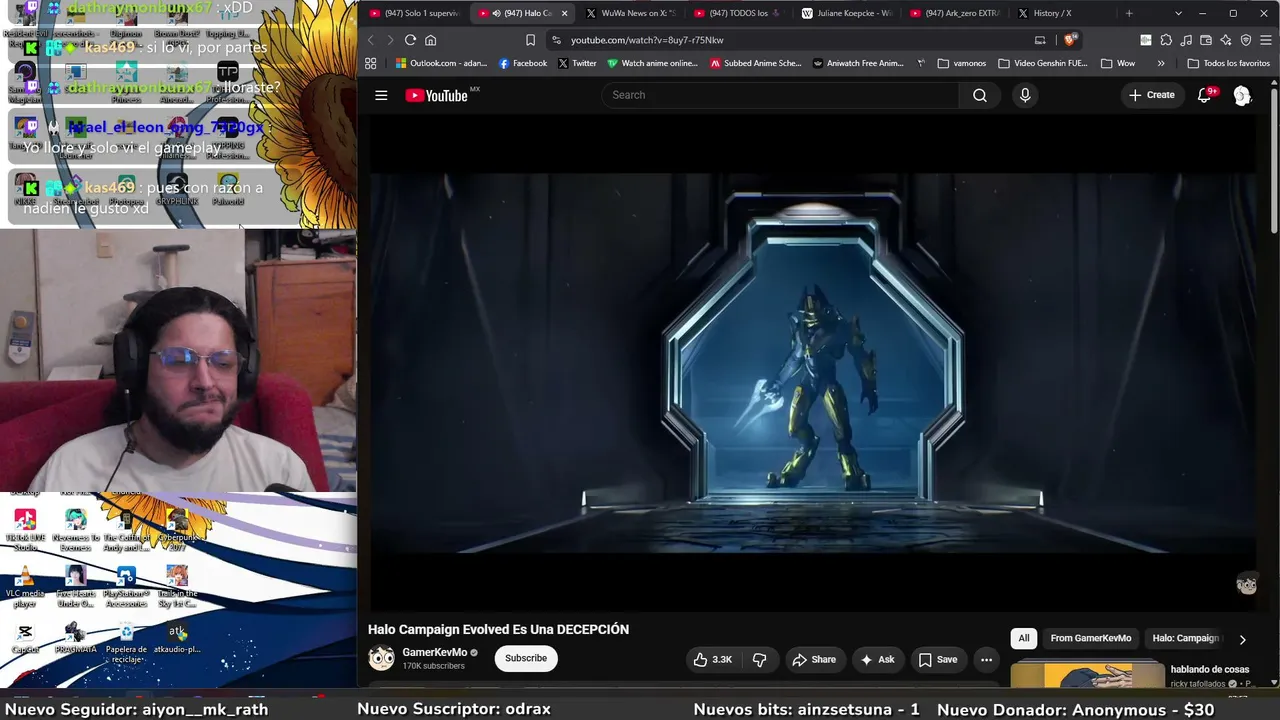Open the Video Genshin FUE bookmarks folder
Screen dimensions: 1280x720
(x=1043, y=63)
